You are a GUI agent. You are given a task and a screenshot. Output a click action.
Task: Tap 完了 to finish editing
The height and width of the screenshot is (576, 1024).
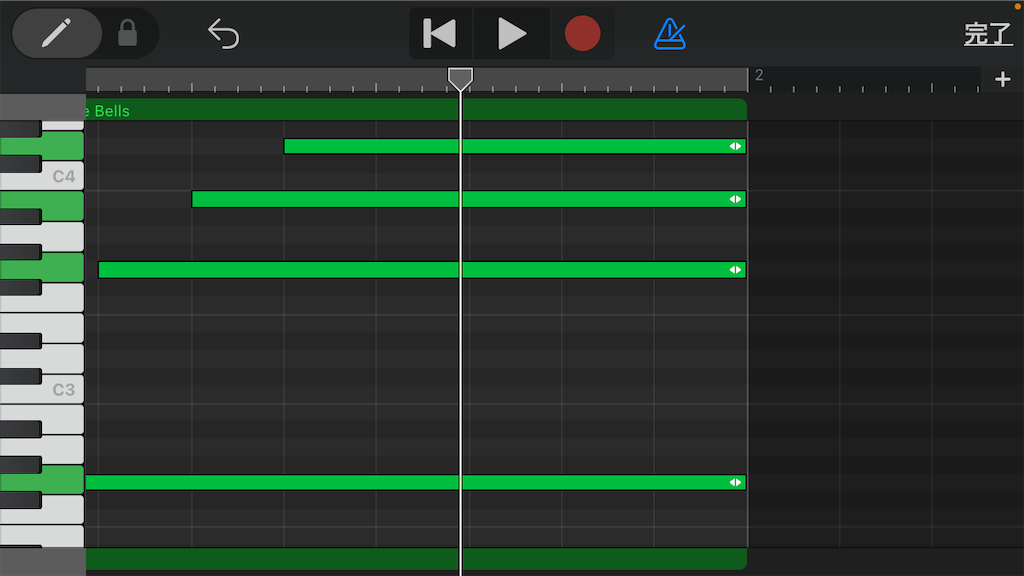tap(988, 34)
